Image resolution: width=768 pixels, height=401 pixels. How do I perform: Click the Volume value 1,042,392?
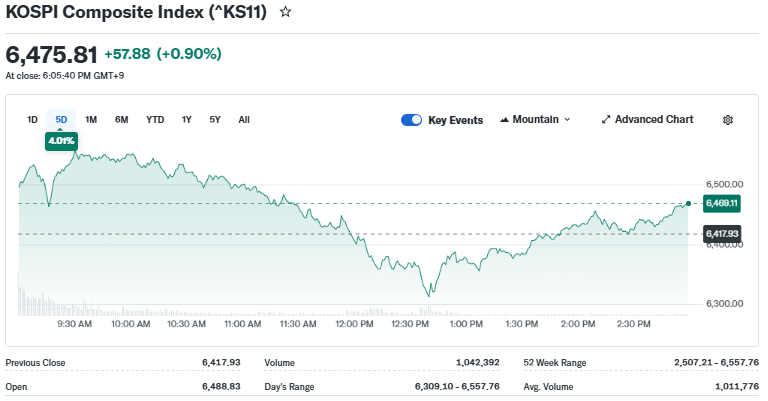pyautogui.click(x=478, y=362)
